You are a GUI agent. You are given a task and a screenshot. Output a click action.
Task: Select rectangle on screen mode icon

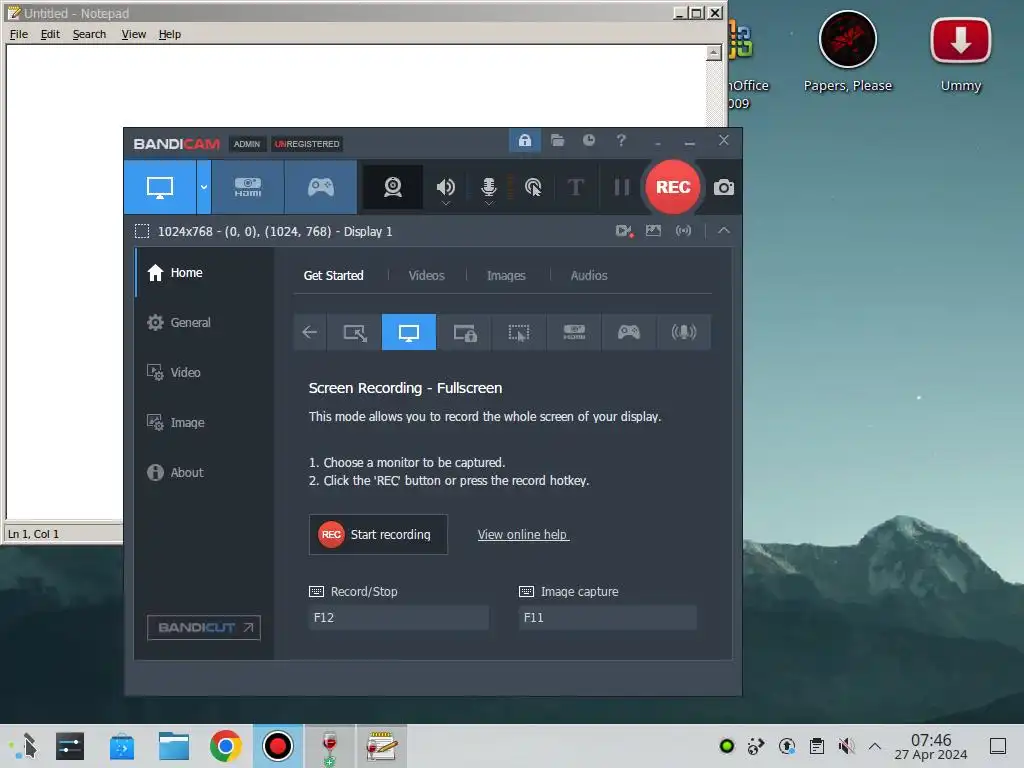[x=355, y=332]
